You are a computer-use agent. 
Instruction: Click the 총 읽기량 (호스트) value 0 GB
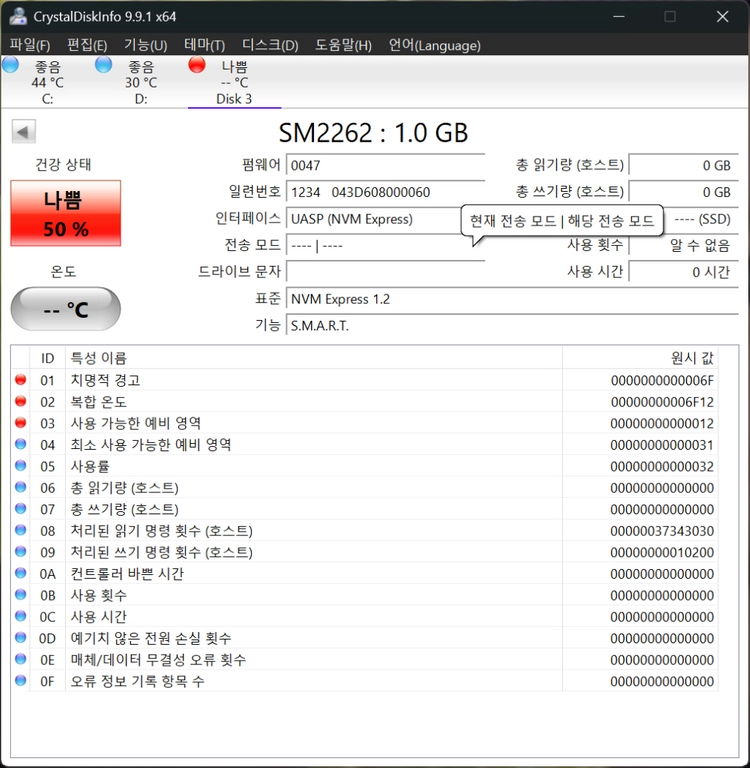(683, 165)
